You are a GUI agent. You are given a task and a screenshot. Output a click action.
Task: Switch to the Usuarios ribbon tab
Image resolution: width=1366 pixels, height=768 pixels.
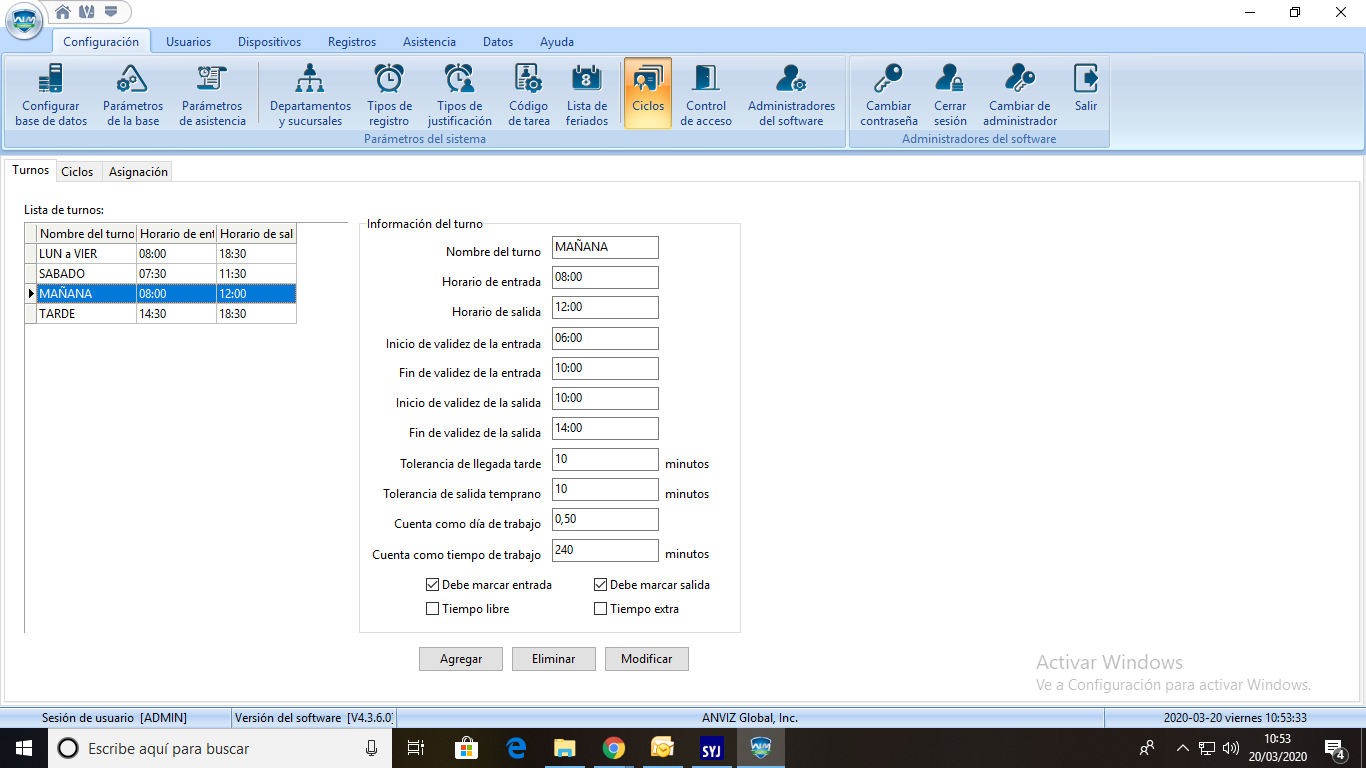[x=188, y=42]
